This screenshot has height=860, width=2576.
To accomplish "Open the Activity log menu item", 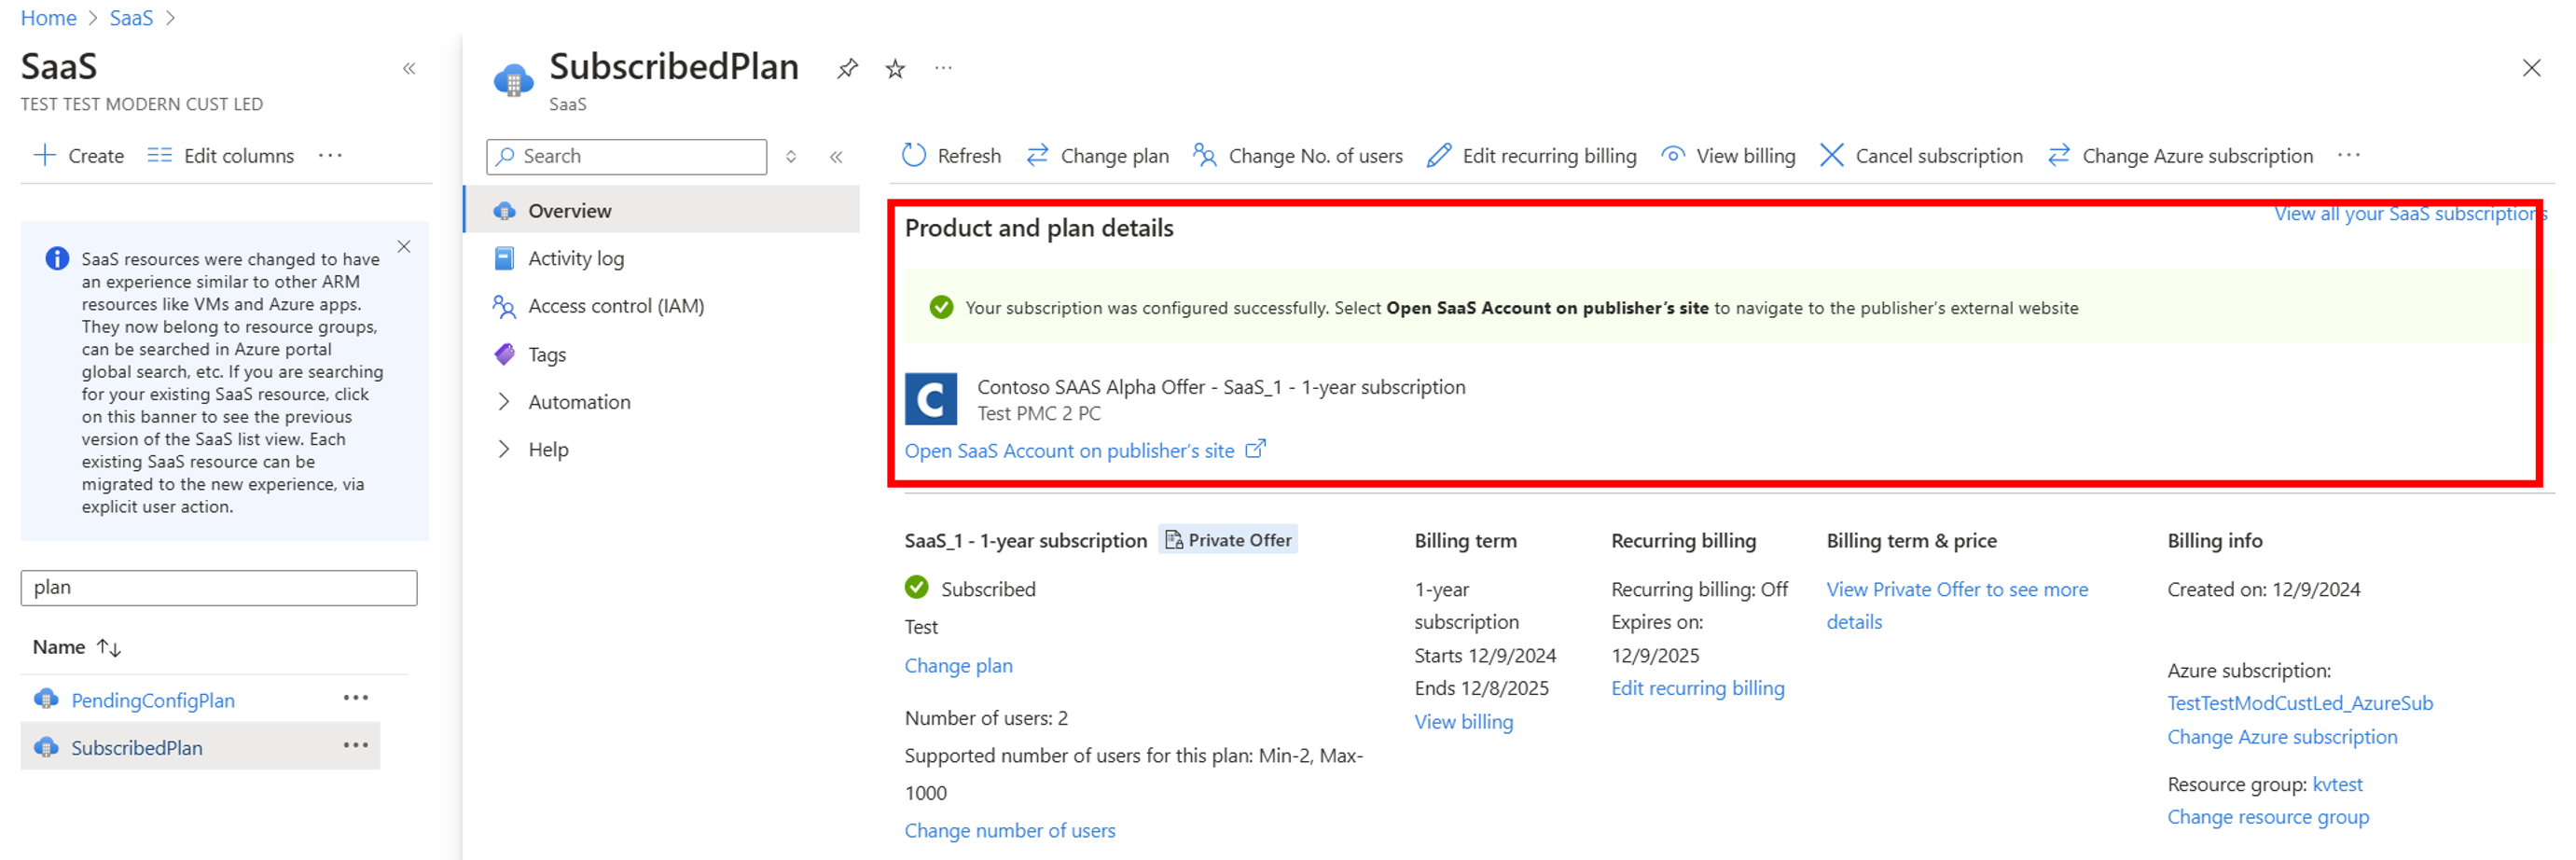I will click(576, 258).
